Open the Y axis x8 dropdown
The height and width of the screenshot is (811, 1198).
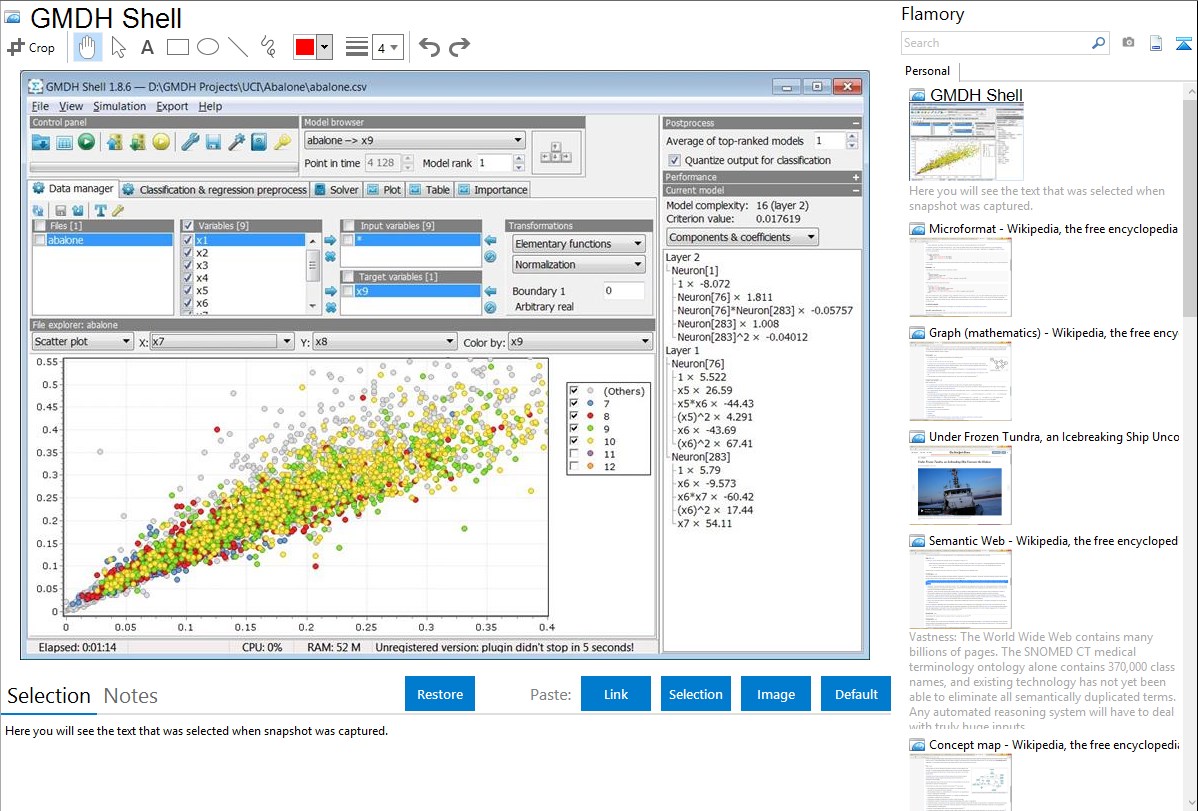coord(385,342)
